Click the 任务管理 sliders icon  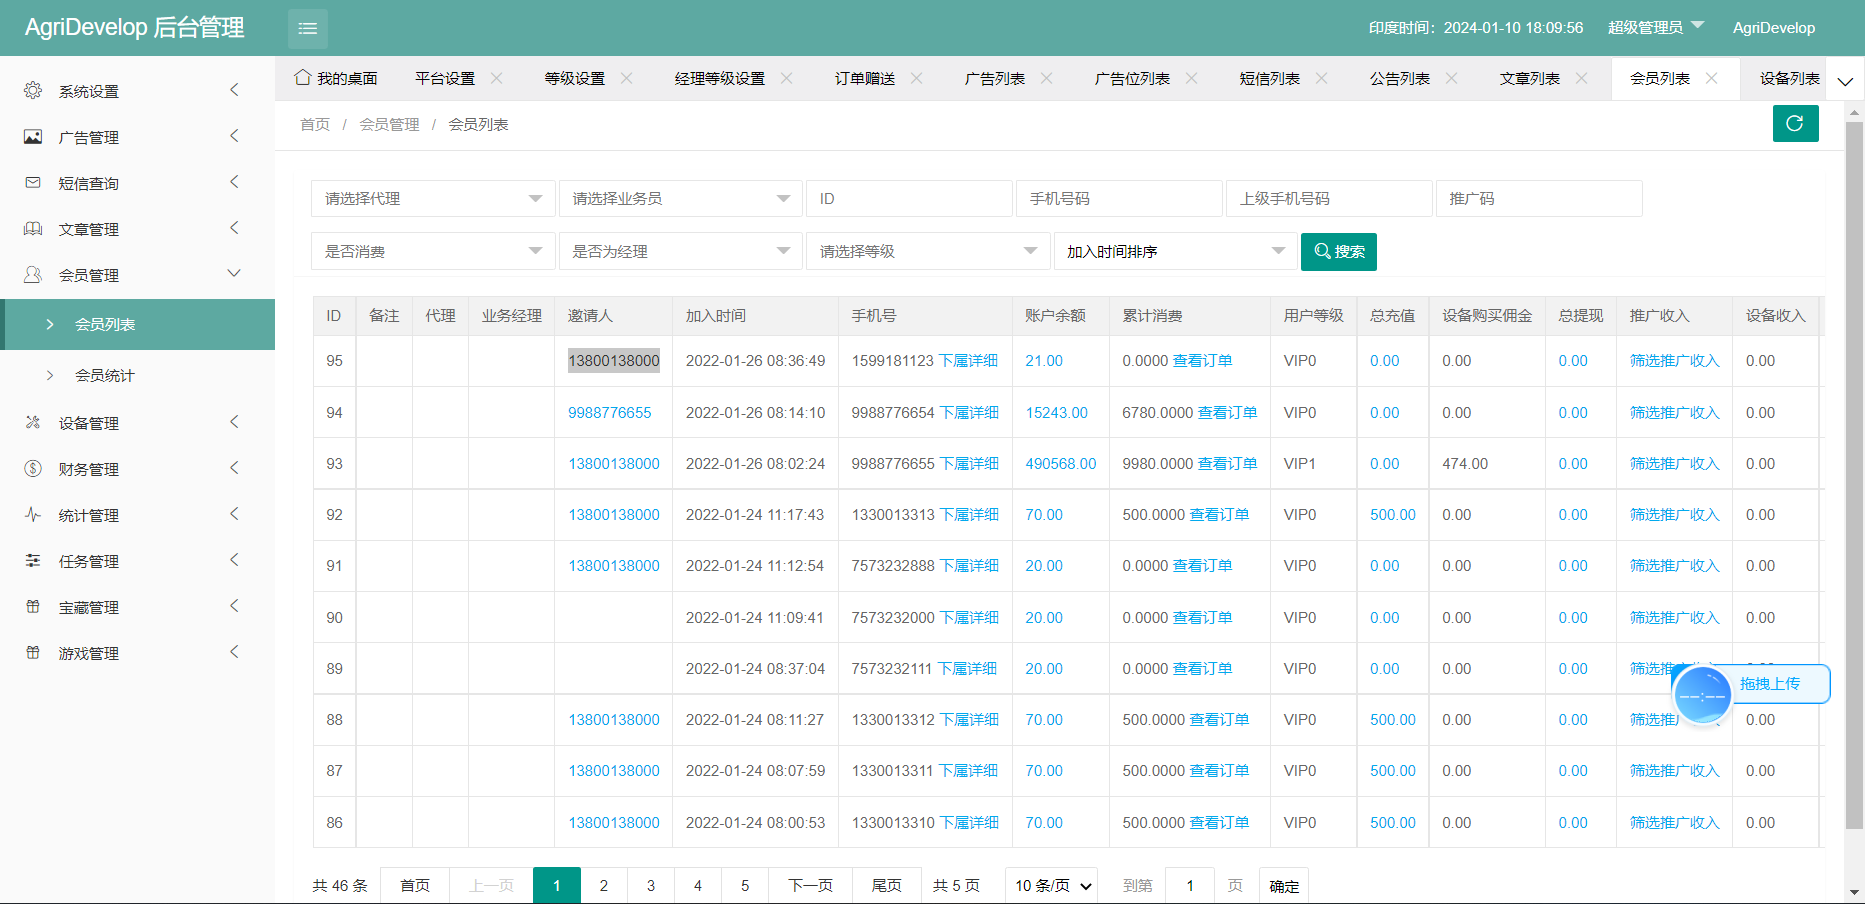[x=33, y=560]
